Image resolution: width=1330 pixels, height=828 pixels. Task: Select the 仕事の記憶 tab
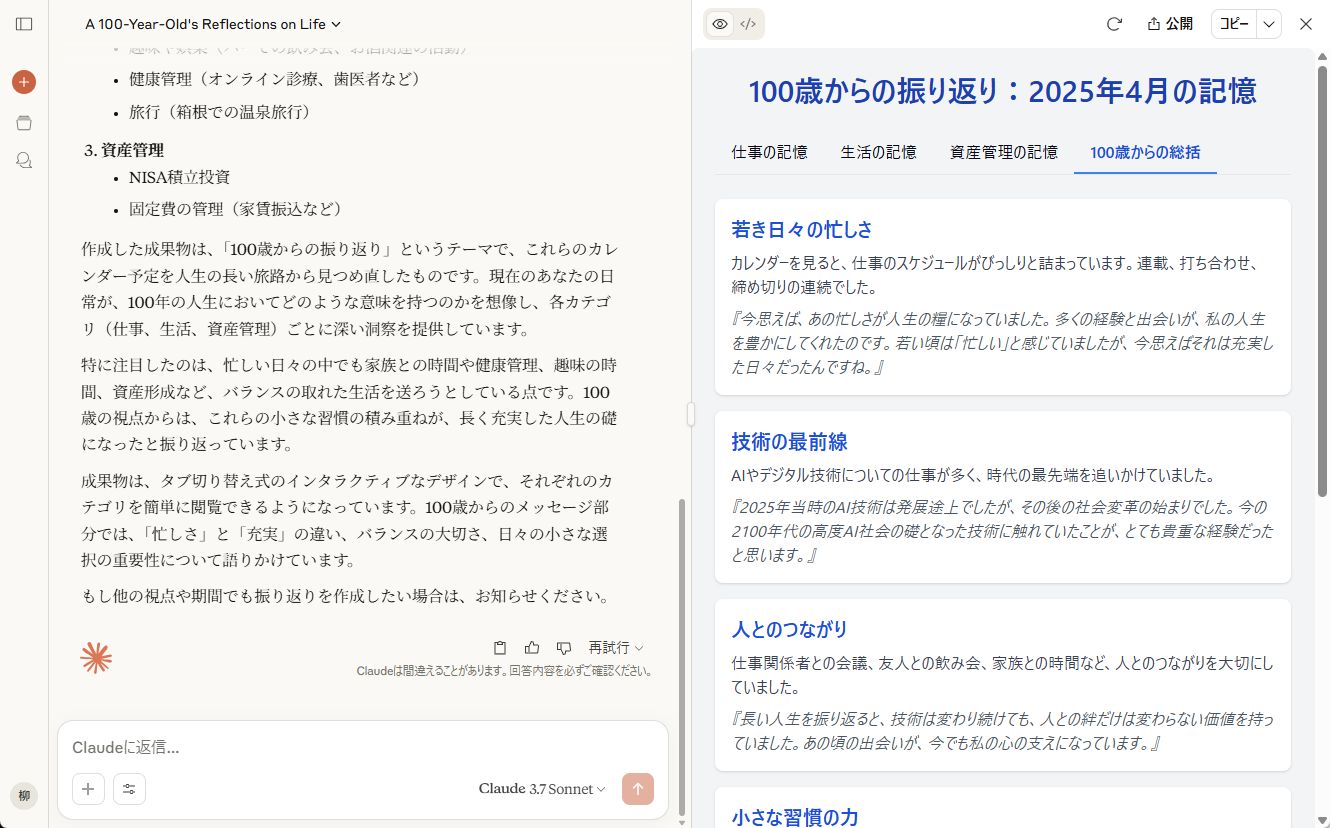coord(769,153)
